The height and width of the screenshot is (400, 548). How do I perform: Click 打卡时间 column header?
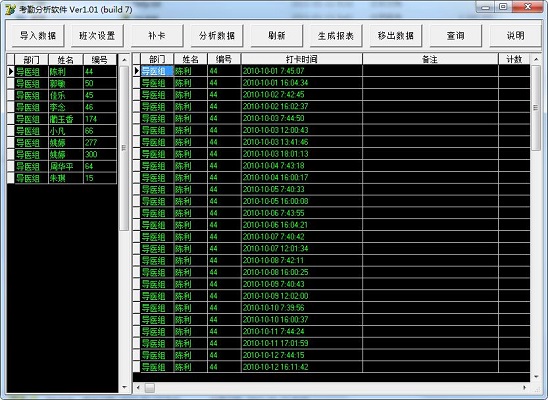coord(302,59)
